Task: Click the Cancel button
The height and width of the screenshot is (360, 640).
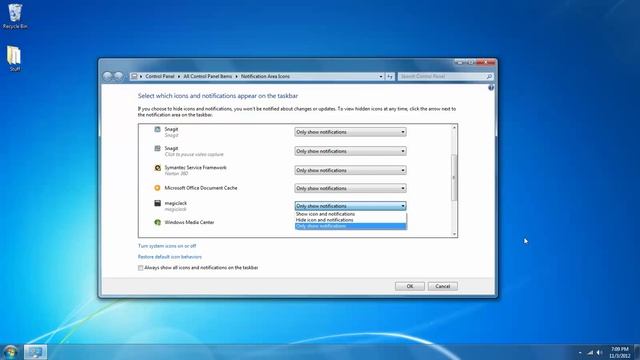Action: tap(442, 286)
